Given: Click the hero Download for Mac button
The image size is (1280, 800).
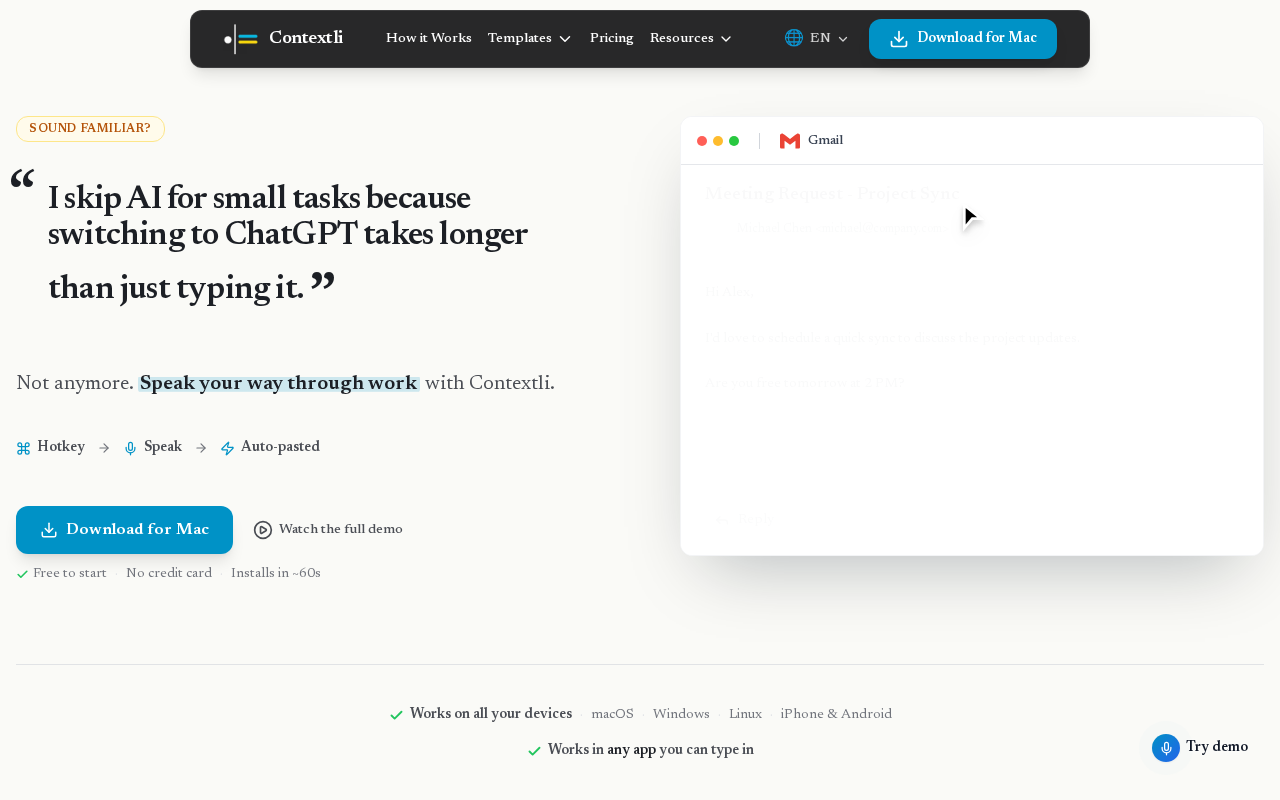Looking at the screenshot, I should [124, 530].
